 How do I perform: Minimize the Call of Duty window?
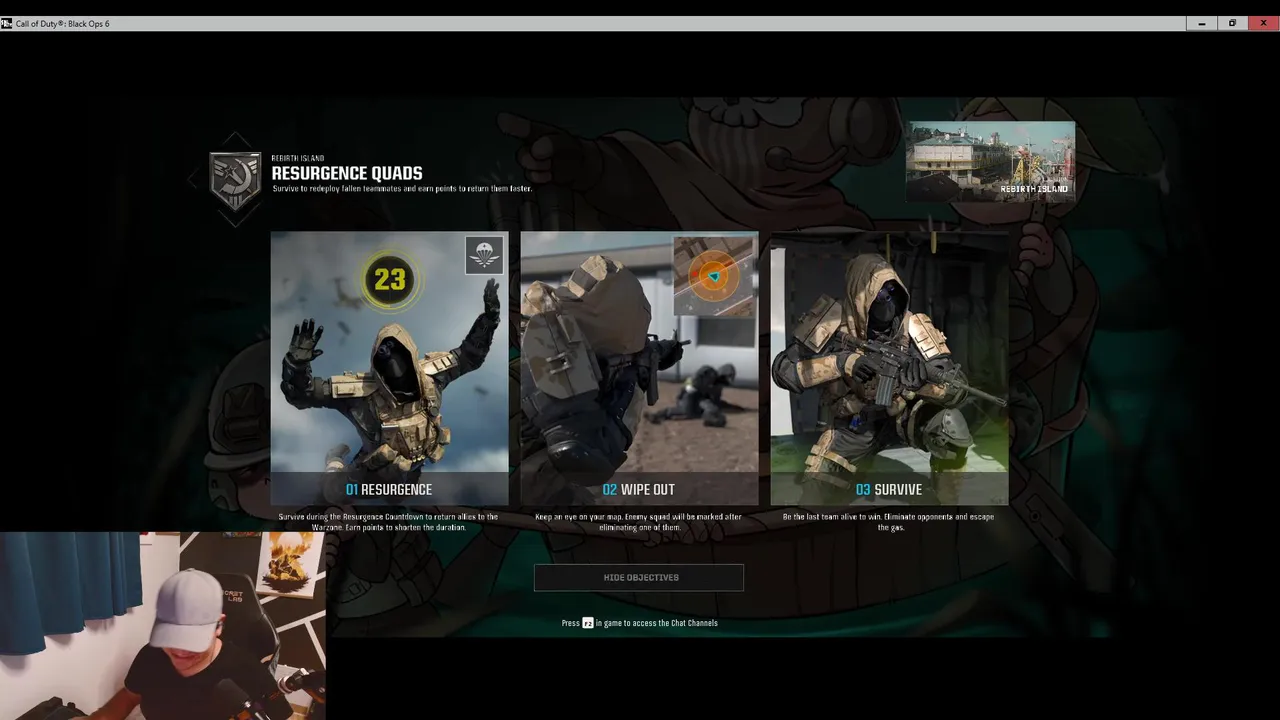(1201, 23)
